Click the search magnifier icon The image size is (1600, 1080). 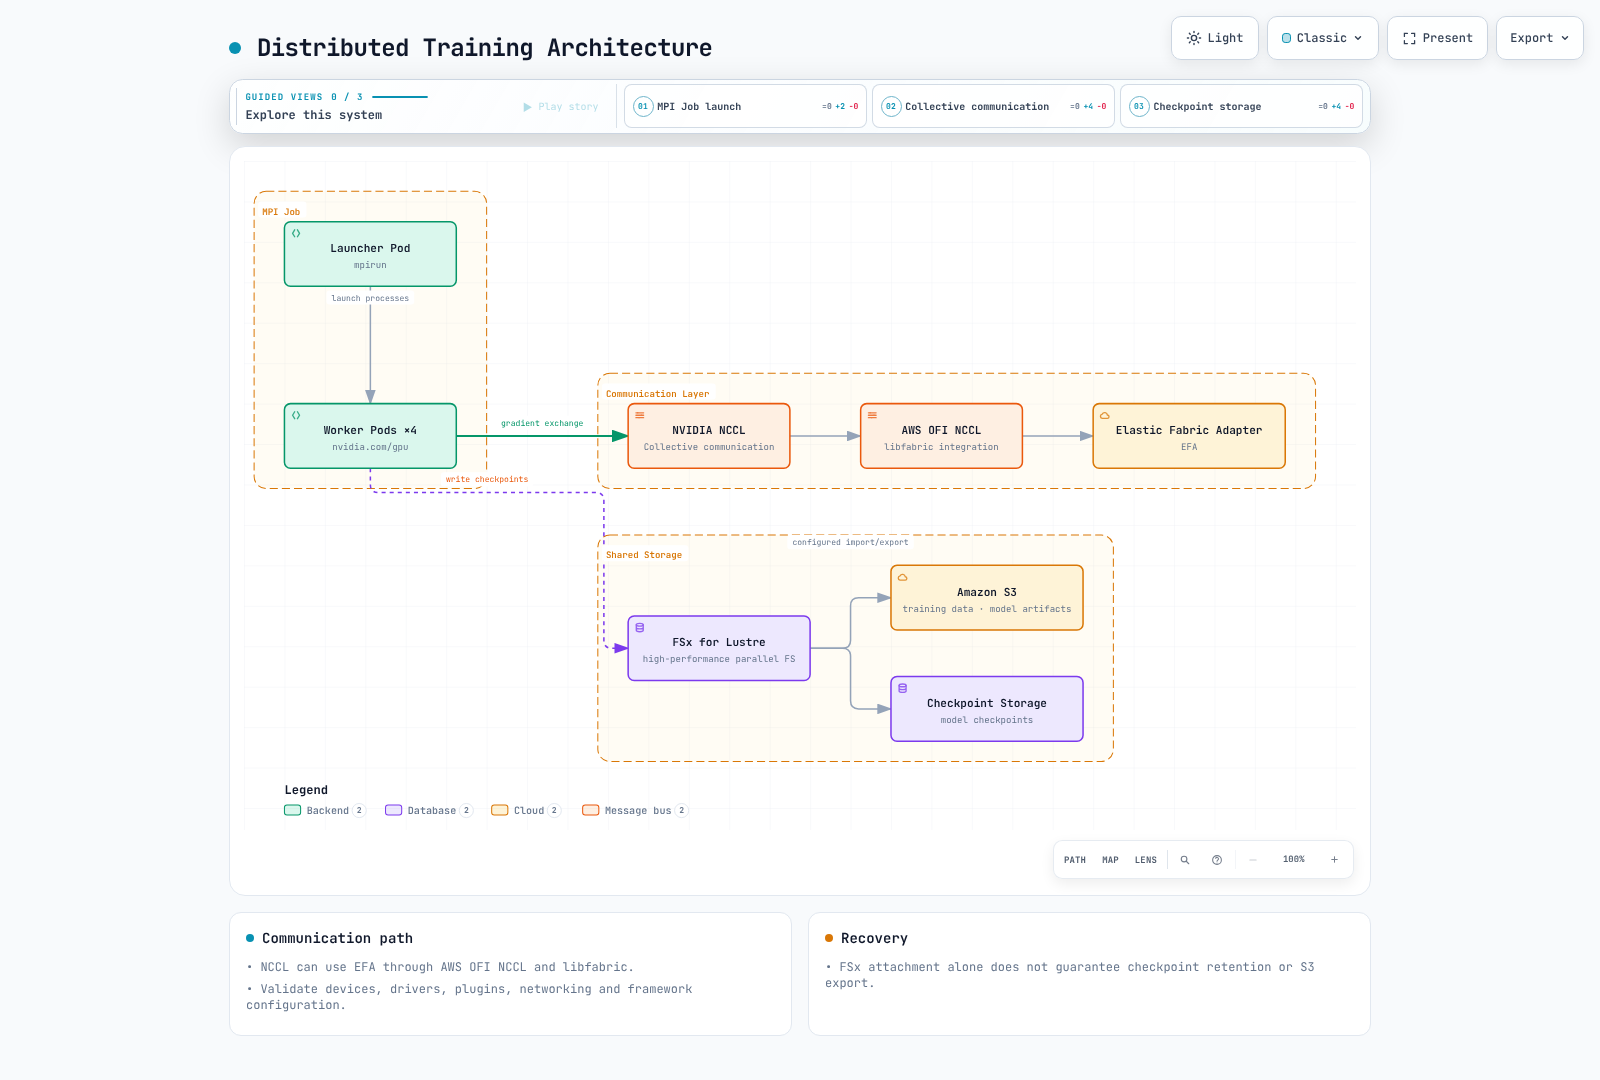(x=1185, y=860)
